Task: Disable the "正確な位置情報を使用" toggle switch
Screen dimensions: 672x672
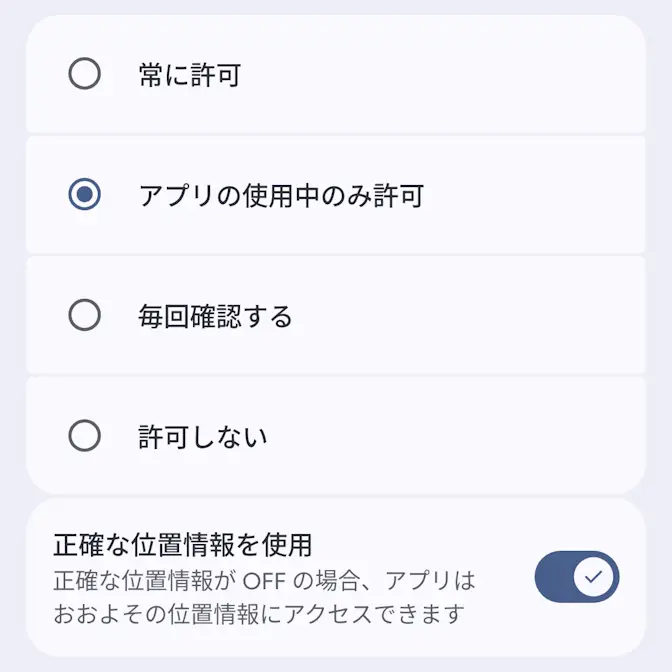Action: [577, 577]
